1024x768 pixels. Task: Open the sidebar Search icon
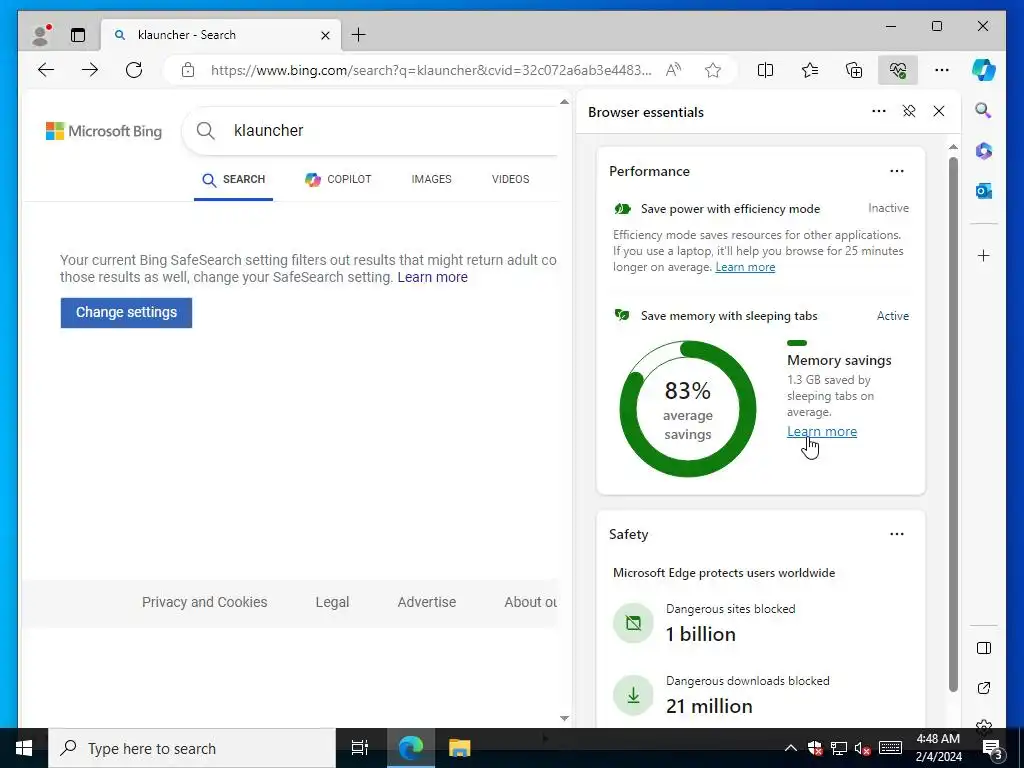(x=984, y=110)
